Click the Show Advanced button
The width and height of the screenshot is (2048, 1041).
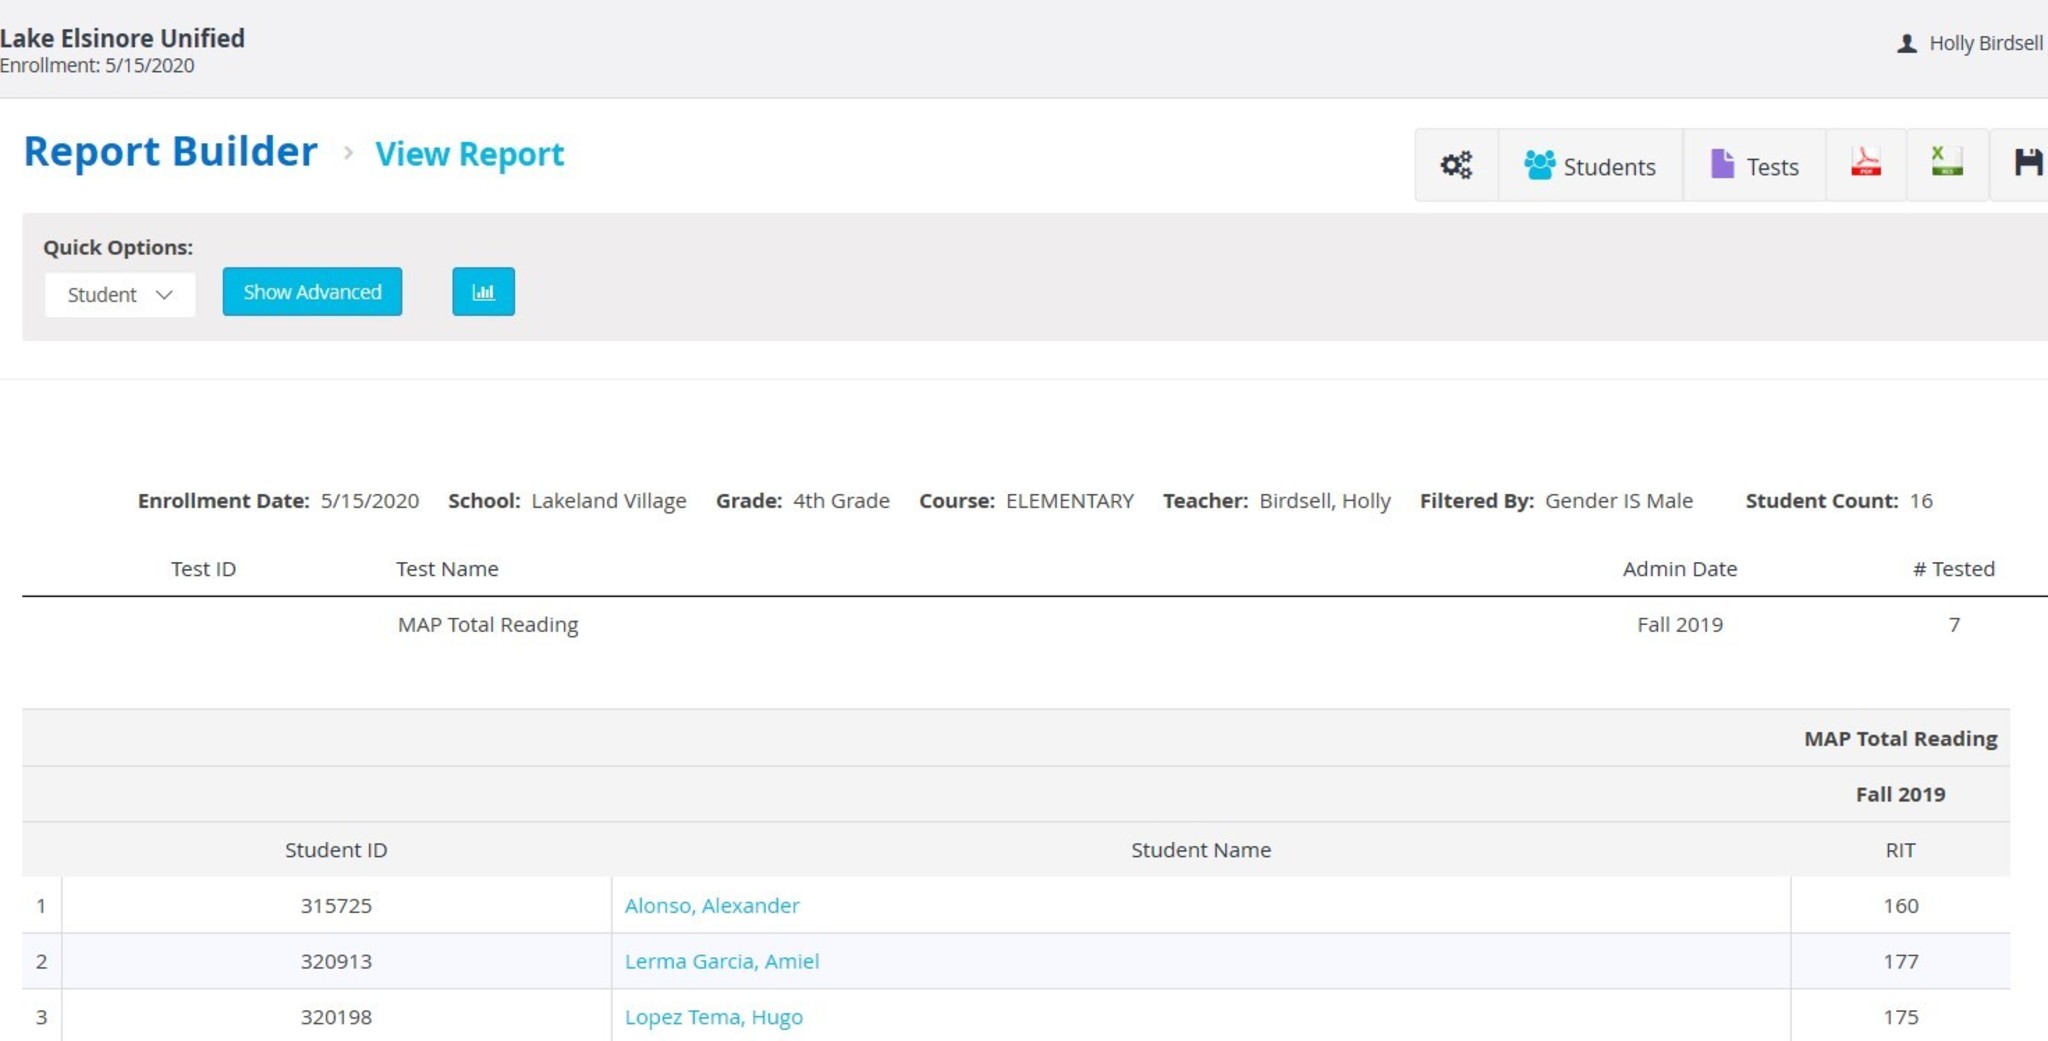click(x=312, y=292)
